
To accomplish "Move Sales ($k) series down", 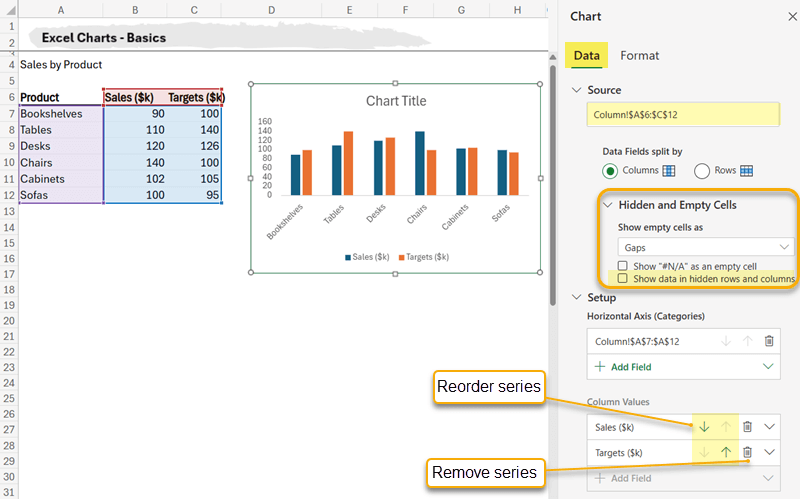I will (704, 427).
